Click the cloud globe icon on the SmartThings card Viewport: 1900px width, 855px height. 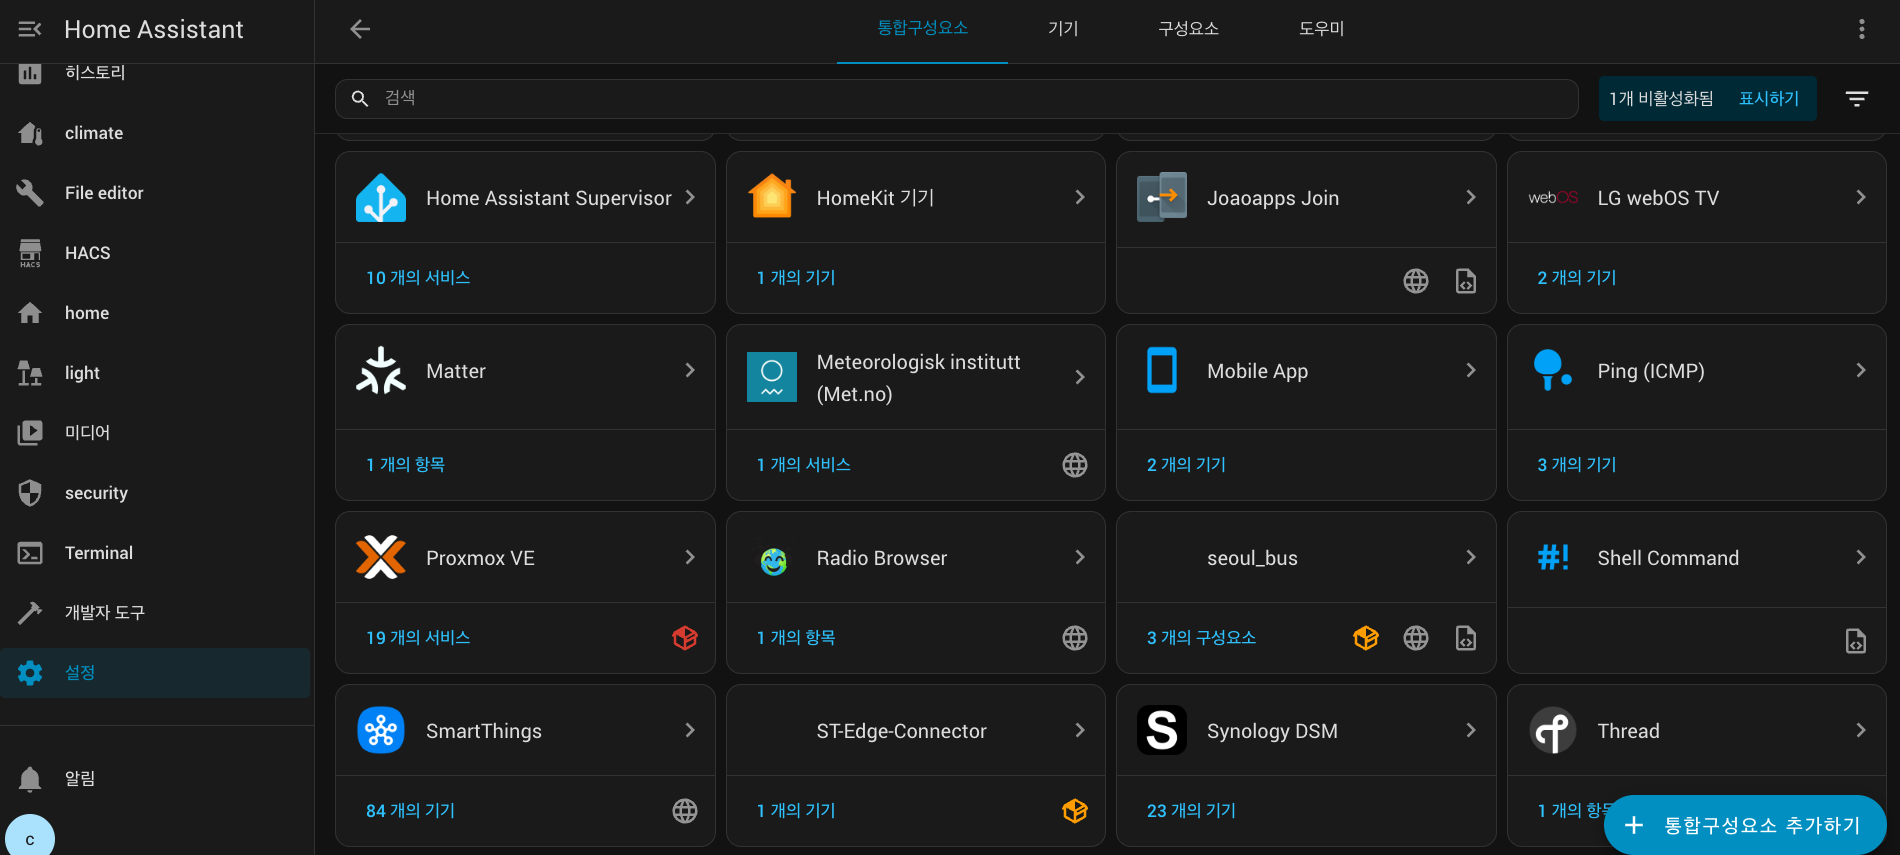point(685,811)
